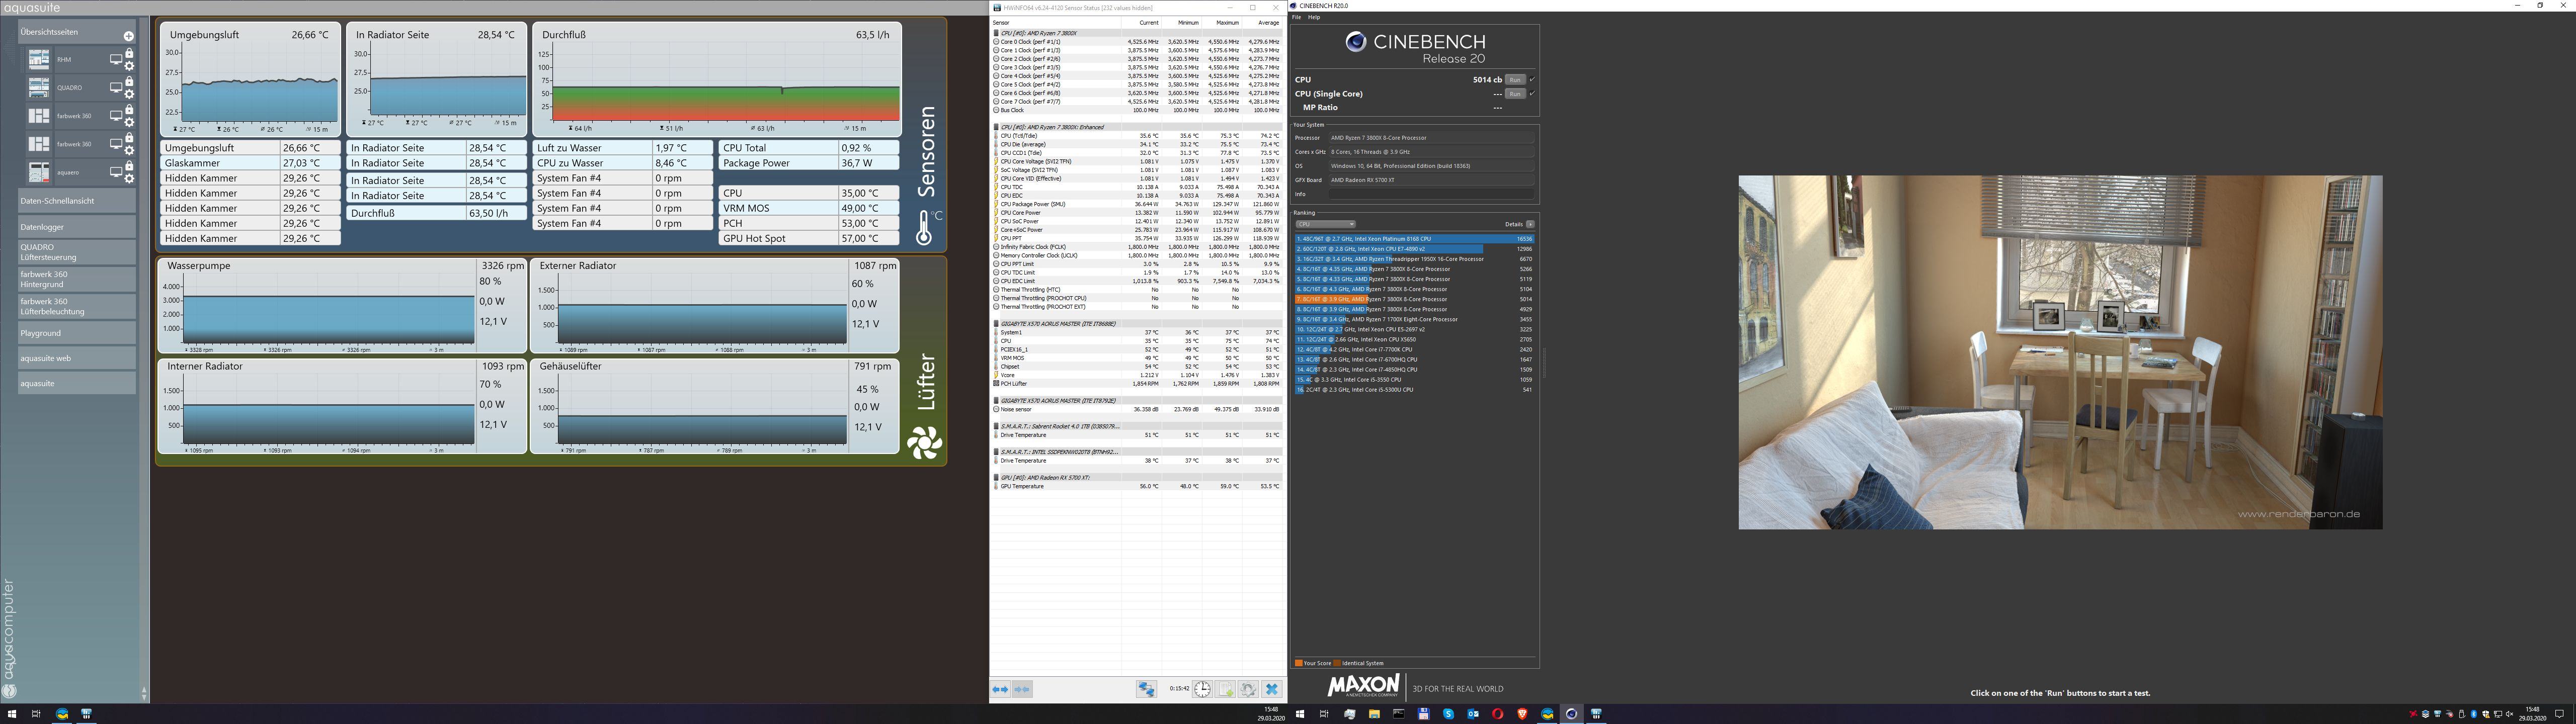Click the Cinebench Info input field
The height and width of the screenshot is (724, 2576).
click(x=1431, y=194)
